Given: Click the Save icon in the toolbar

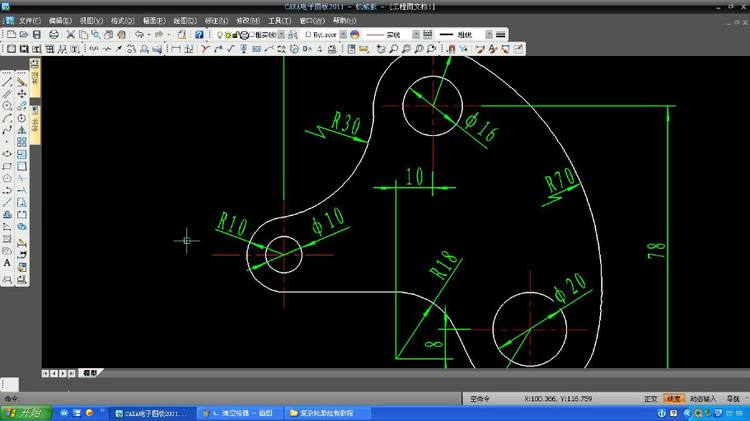Looking at the screenshot, I should [36, 34].
